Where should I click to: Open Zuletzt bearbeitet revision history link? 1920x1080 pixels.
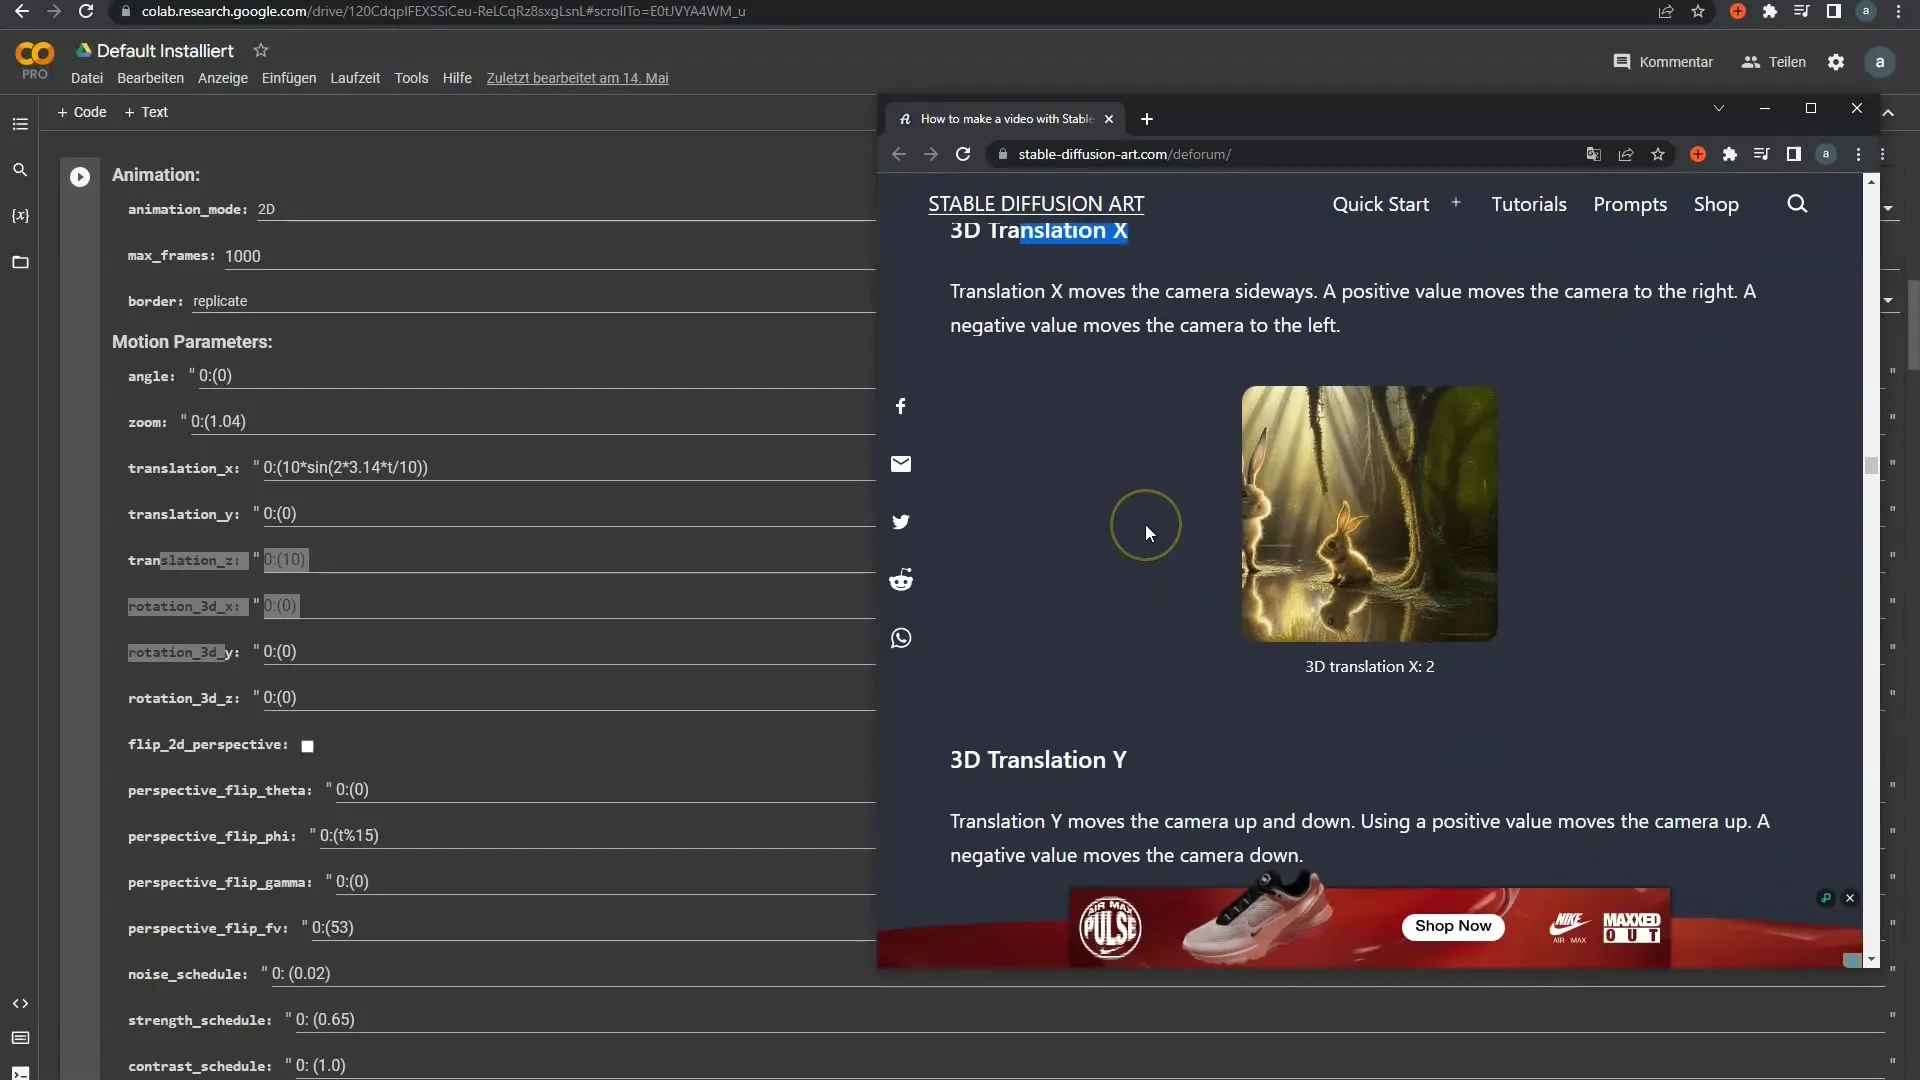click(x=578, y=78)
